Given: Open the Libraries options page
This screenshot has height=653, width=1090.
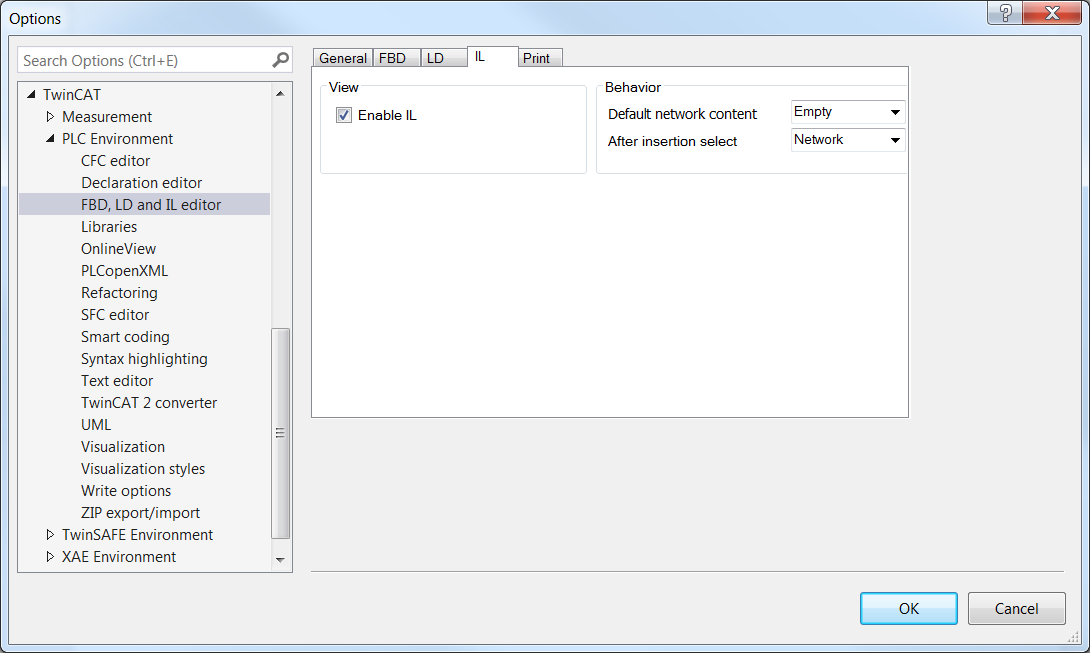Looking at the screenshot, I should [109, 227].
